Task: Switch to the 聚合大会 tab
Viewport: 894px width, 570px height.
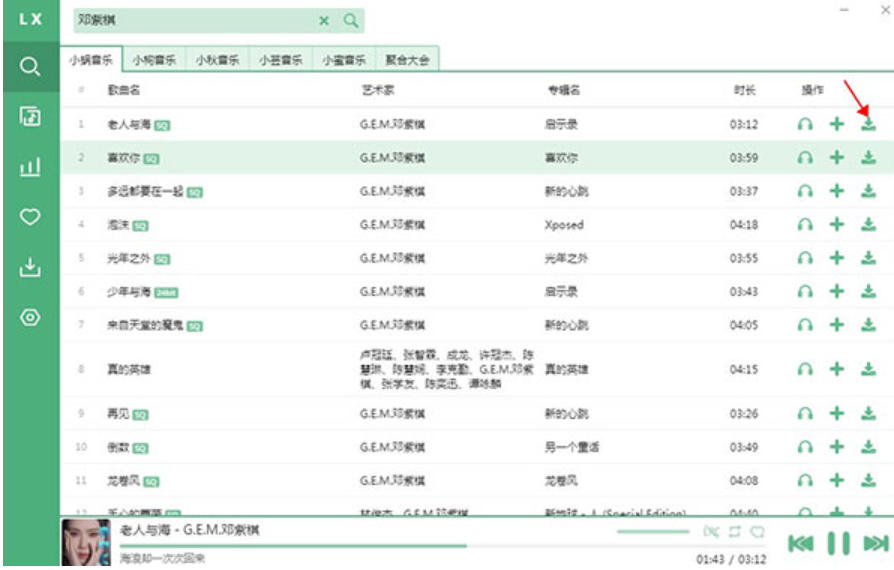Action: pyautogui.click(x=407, y=60)
